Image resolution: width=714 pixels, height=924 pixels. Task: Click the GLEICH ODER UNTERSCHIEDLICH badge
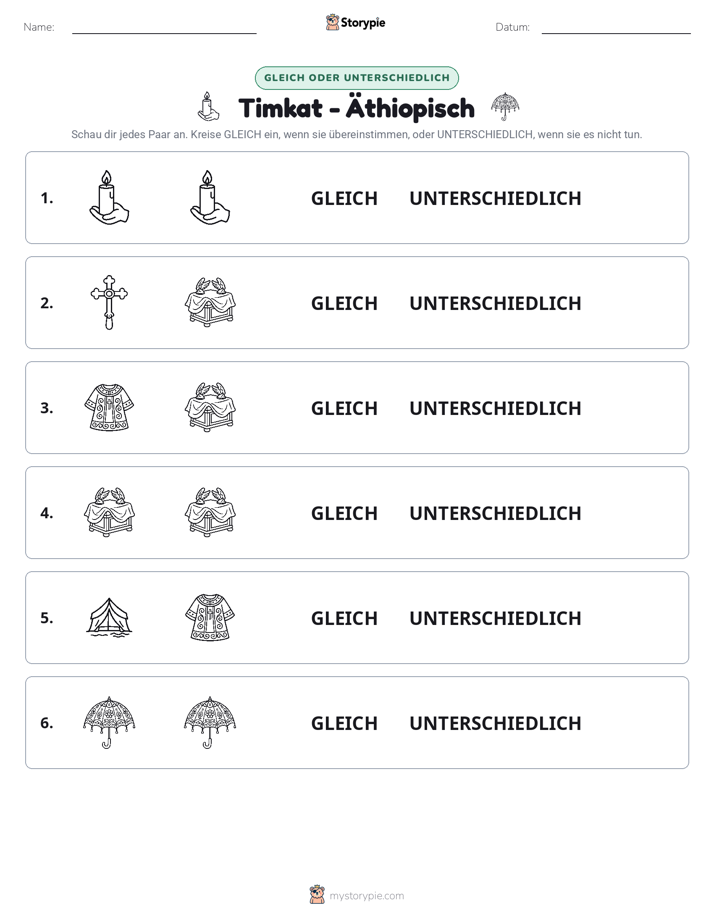coord(356,78)
